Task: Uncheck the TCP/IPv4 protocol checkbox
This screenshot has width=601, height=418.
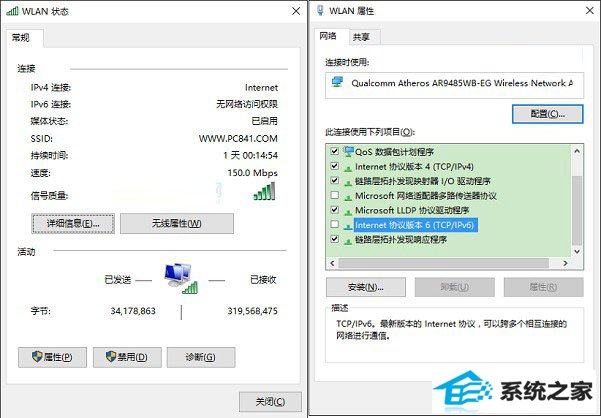Action: 335,166
